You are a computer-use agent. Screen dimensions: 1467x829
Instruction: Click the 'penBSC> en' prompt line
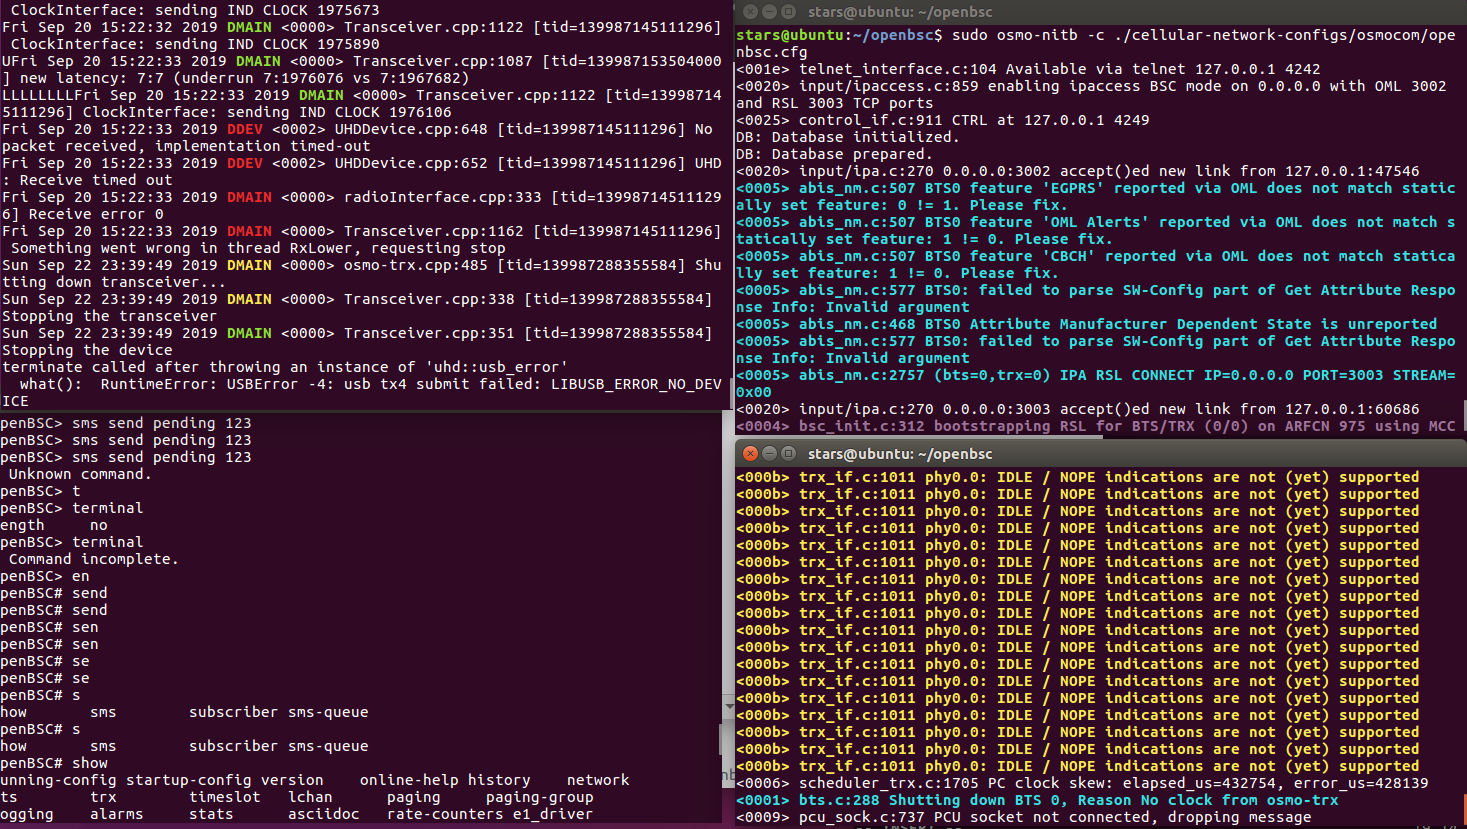(45, 576)
